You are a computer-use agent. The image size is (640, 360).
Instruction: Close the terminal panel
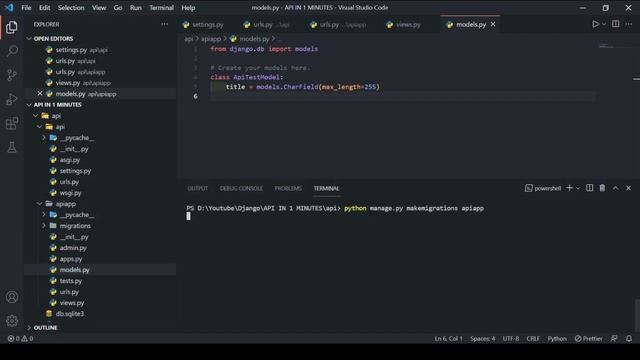point(629,188)
